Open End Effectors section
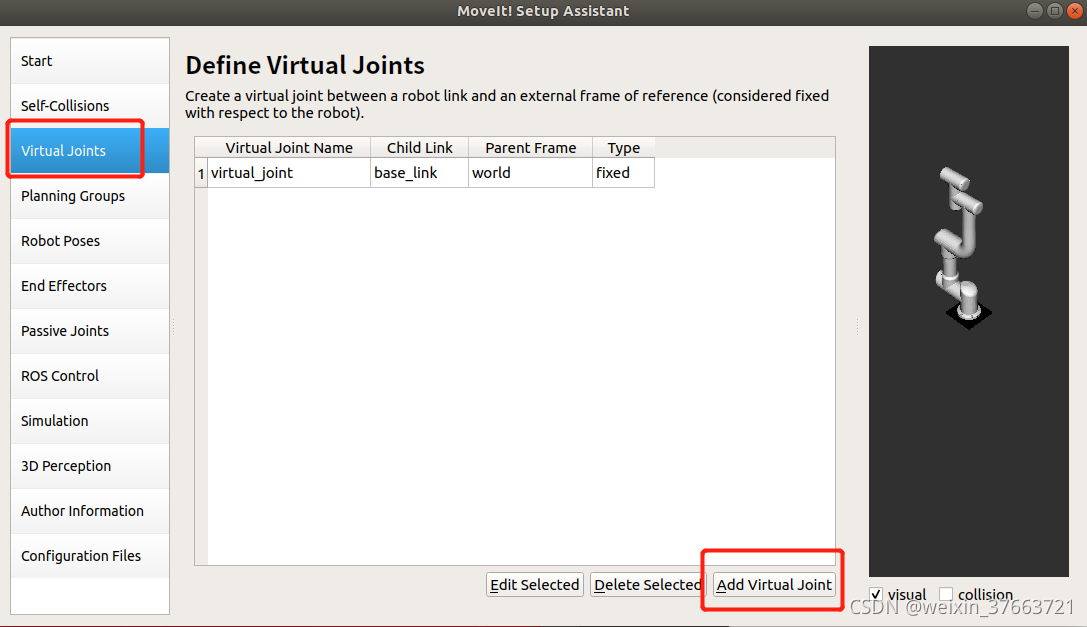The image size is (1087, 627). pyautogui.click(x=90, y=286)
